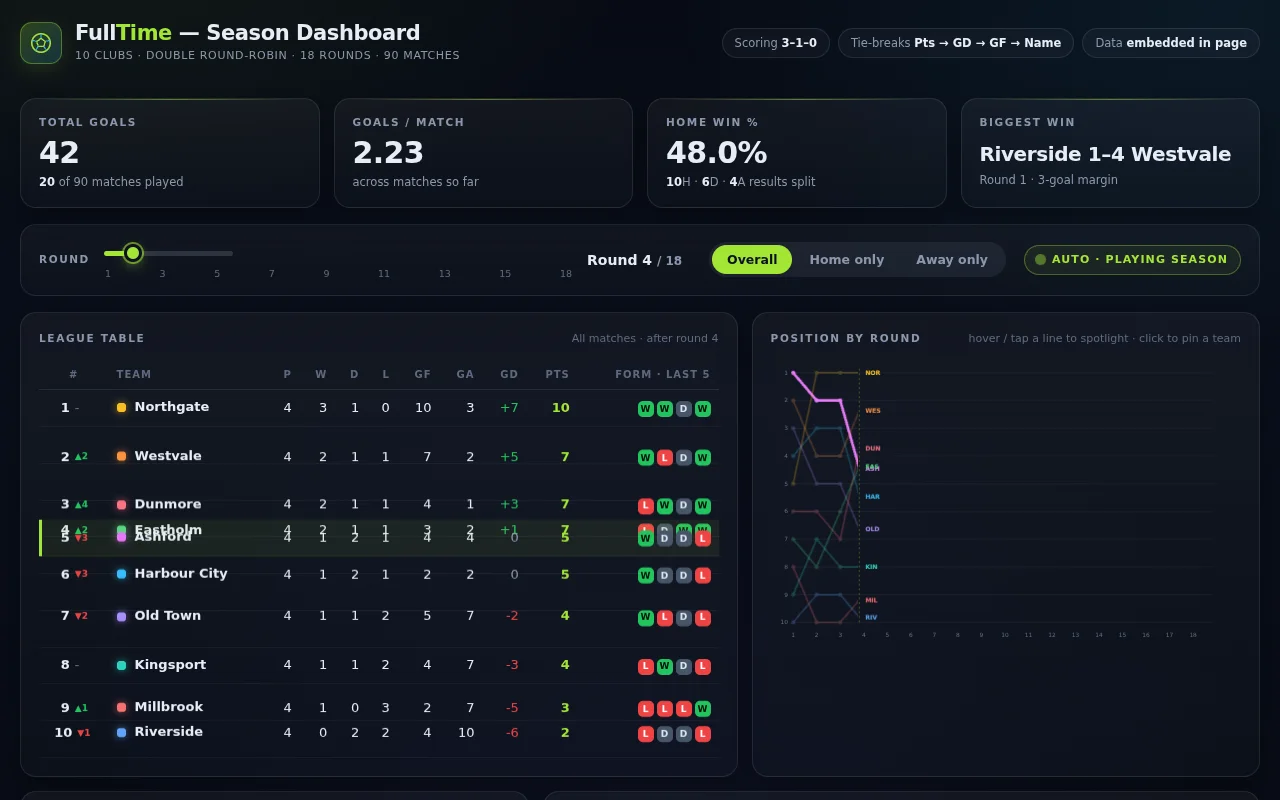Viewport: 1280px width, 800px height.
Task: Click the Scoring 3-1-0 pill
Action: (x=776, y=43)
